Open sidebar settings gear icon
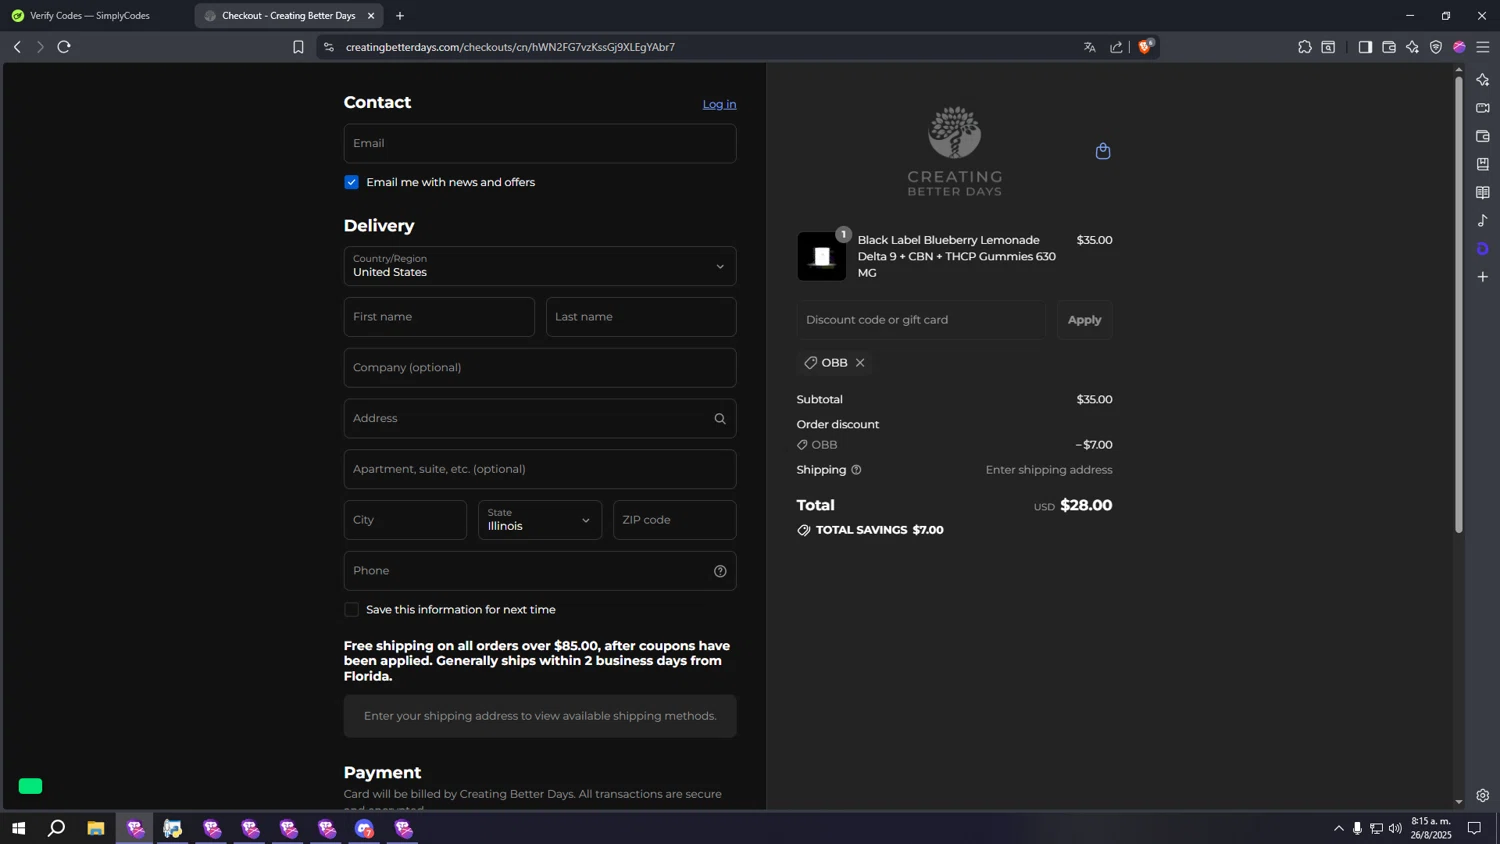This screenshot has width=1500, height=844. pos(1483,796)
